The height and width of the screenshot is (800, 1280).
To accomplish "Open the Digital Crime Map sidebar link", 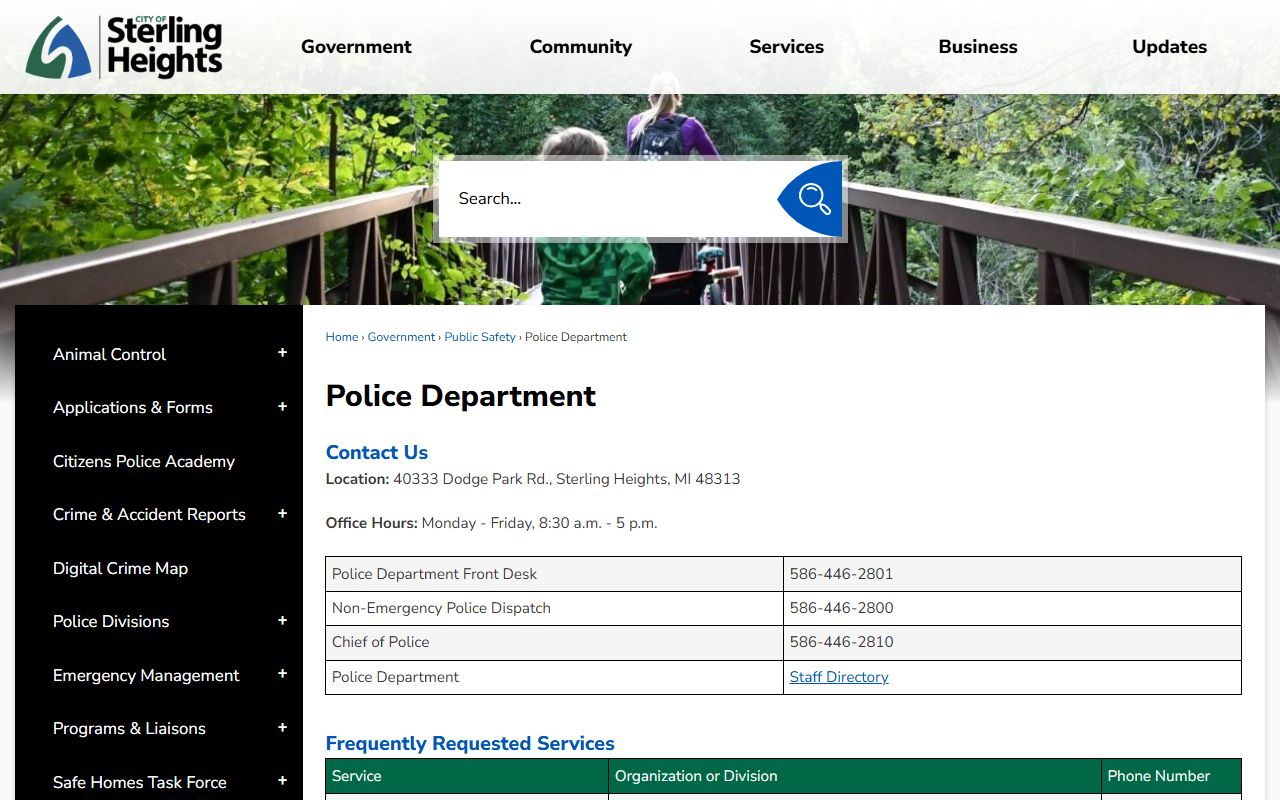I will coord(120,568).
